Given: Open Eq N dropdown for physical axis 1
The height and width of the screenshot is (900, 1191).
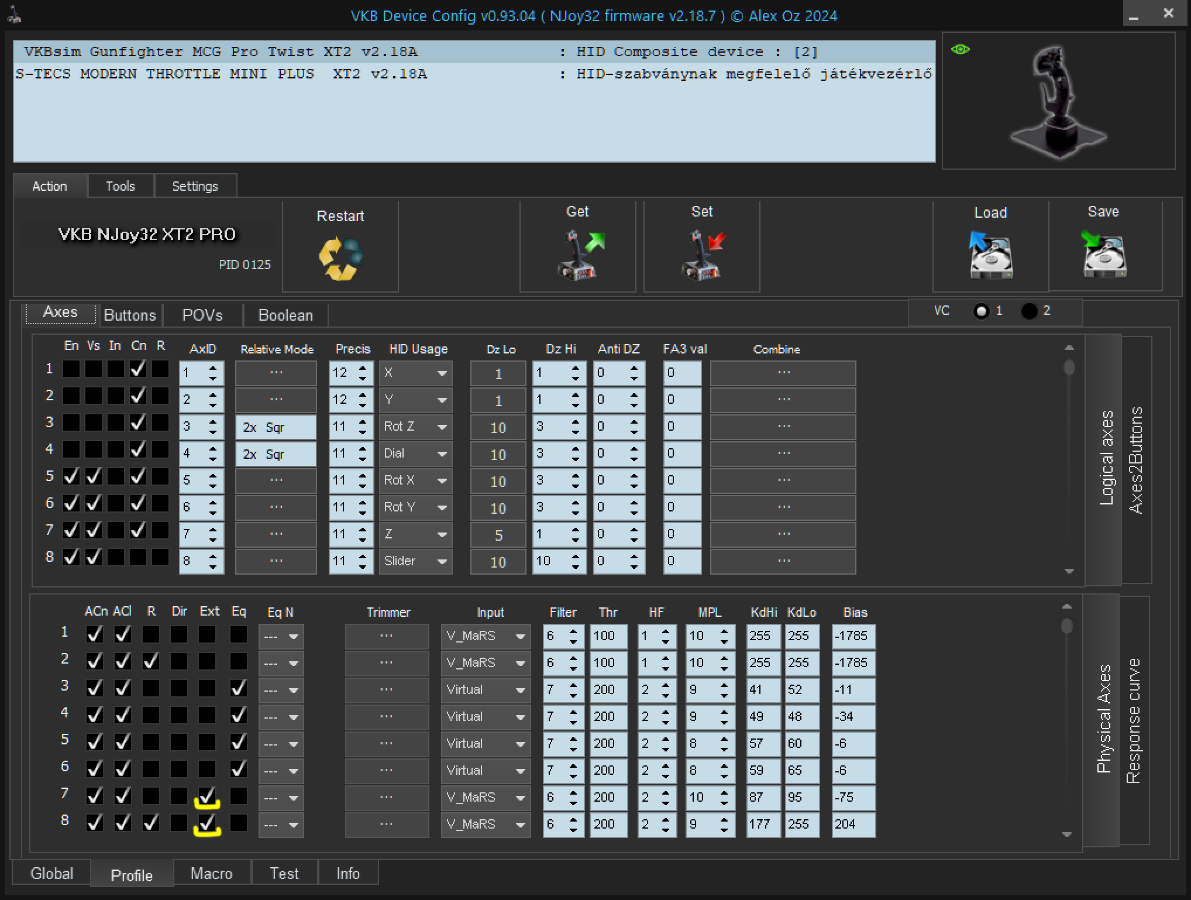Looking at the screenshot, I should [281, 636].
